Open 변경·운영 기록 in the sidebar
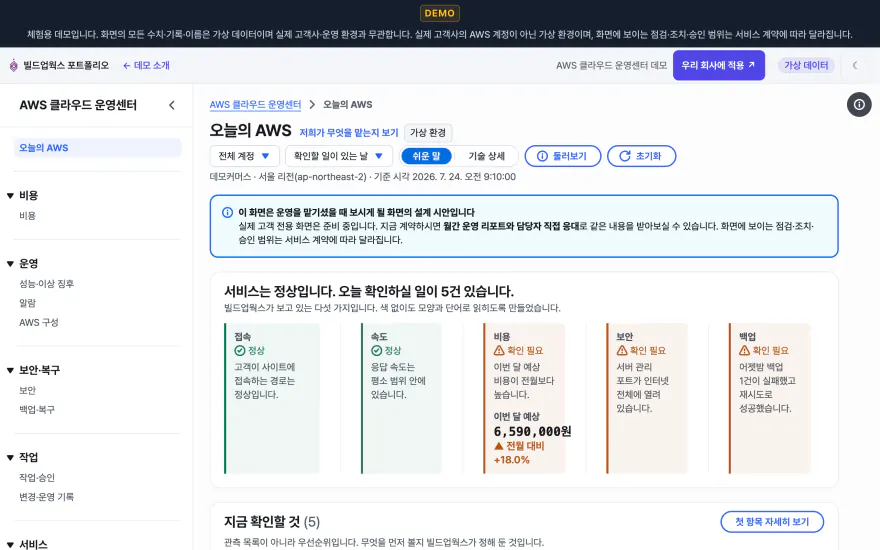Viewport: 880px width, 550px height. tap(47, 497)
